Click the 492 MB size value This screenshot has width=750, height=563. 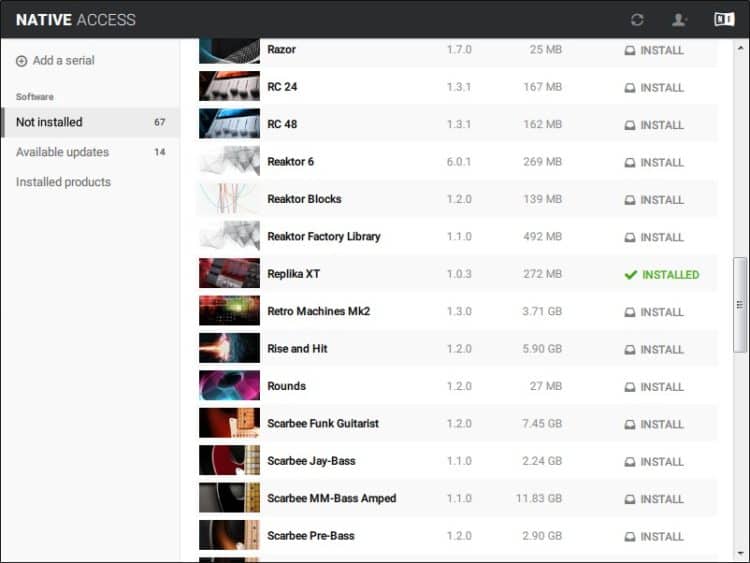(x=542, y=236)
